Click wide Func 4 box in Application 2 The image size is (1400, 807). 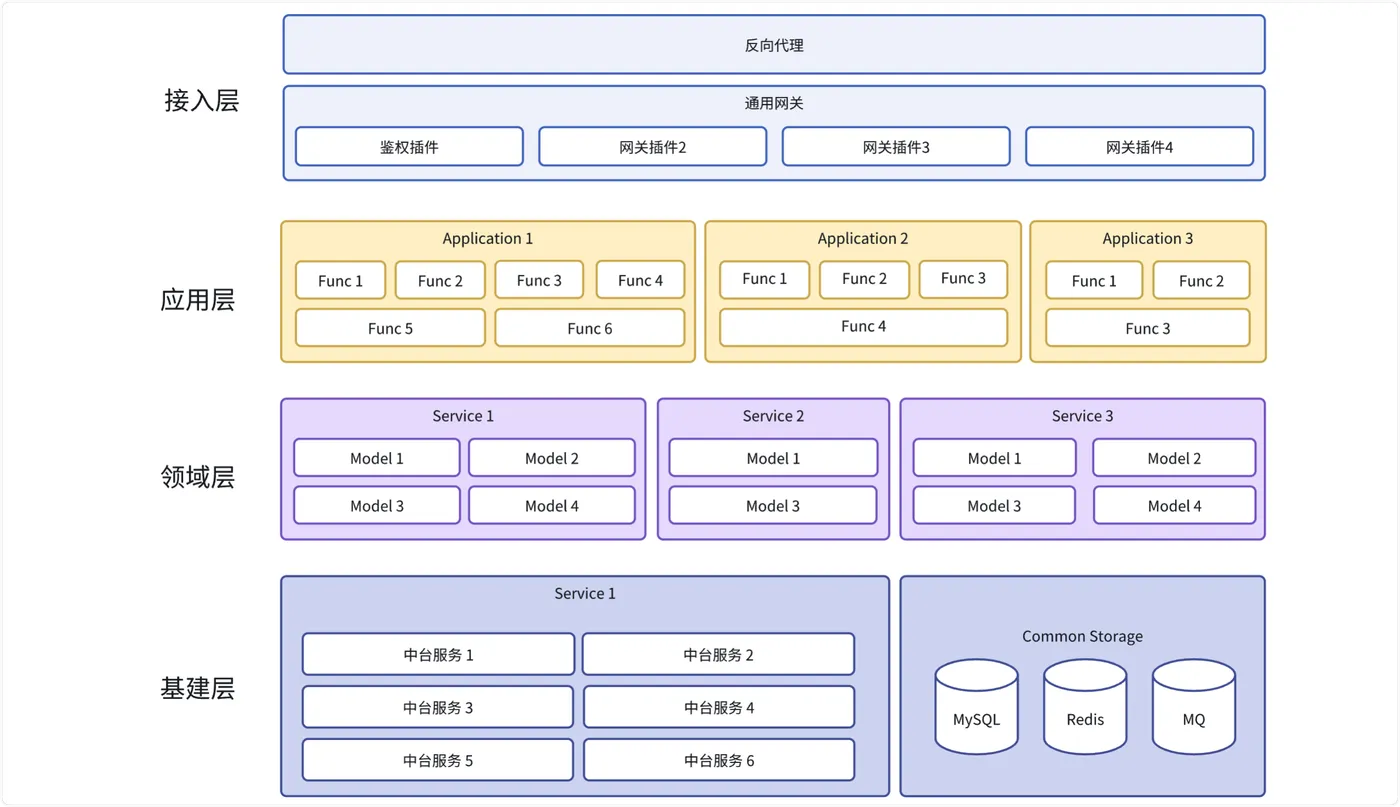(x=863, y=327)
